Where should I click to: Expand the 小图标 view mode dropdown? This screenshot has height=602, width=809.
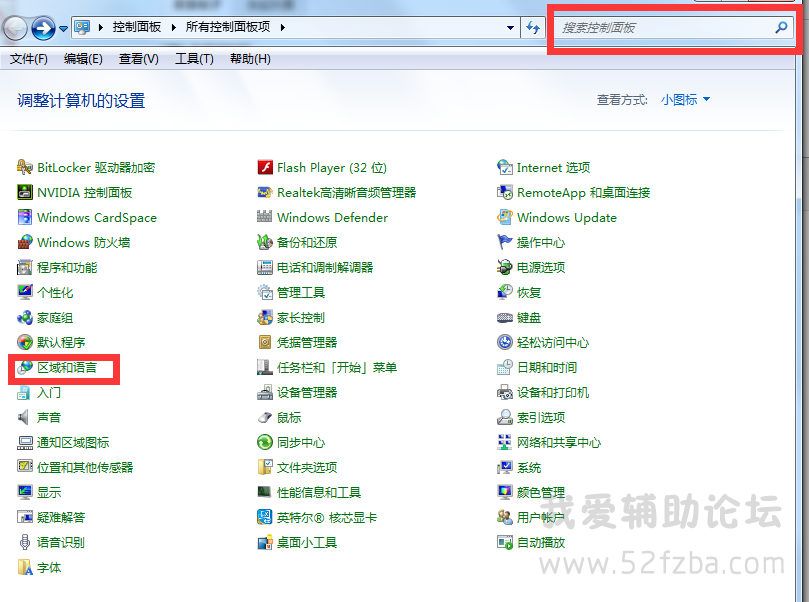pos(685,100)
